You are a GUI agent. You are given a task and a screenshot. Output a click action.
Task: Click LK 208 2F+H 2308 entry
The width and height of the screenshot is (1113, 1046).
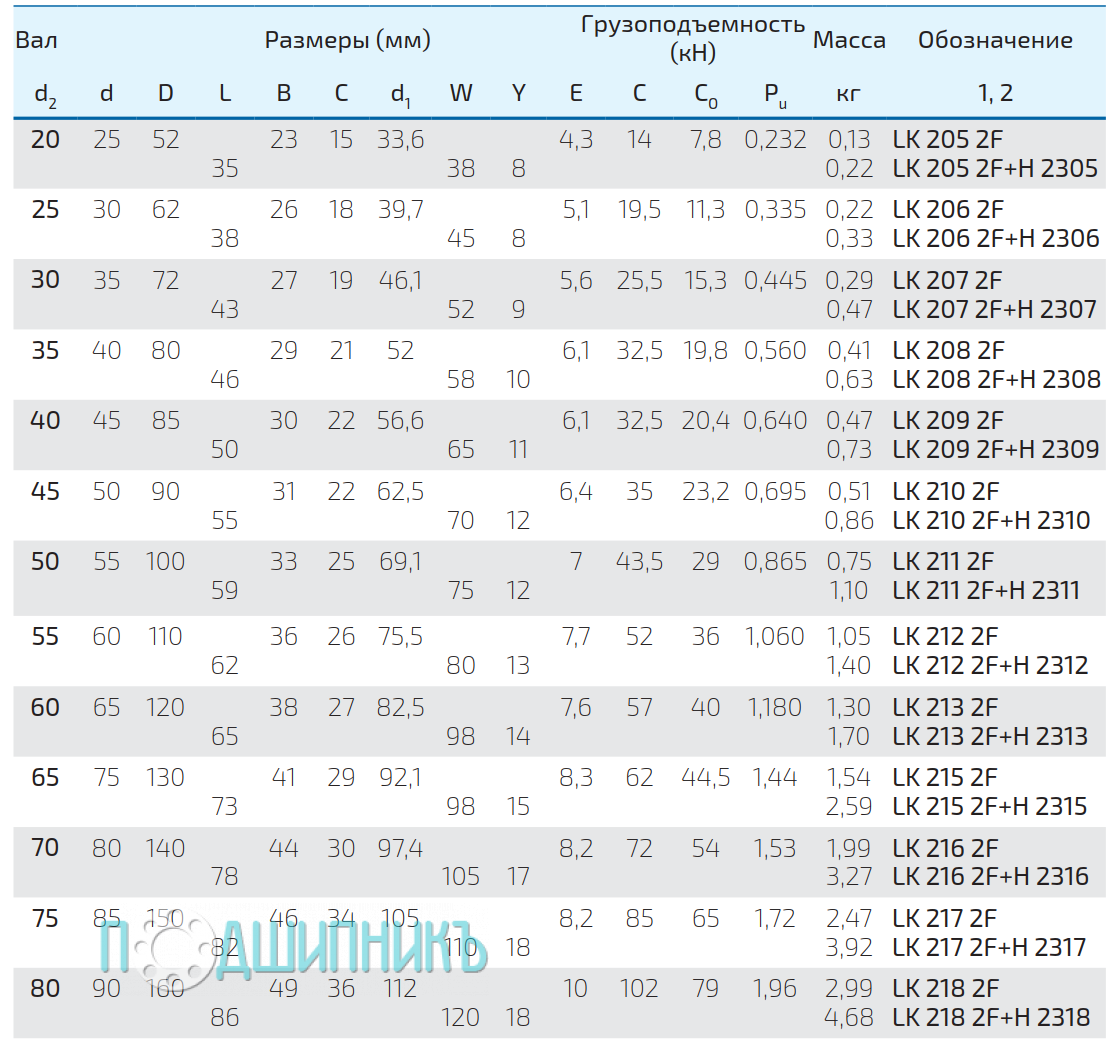tap(997, 380)
